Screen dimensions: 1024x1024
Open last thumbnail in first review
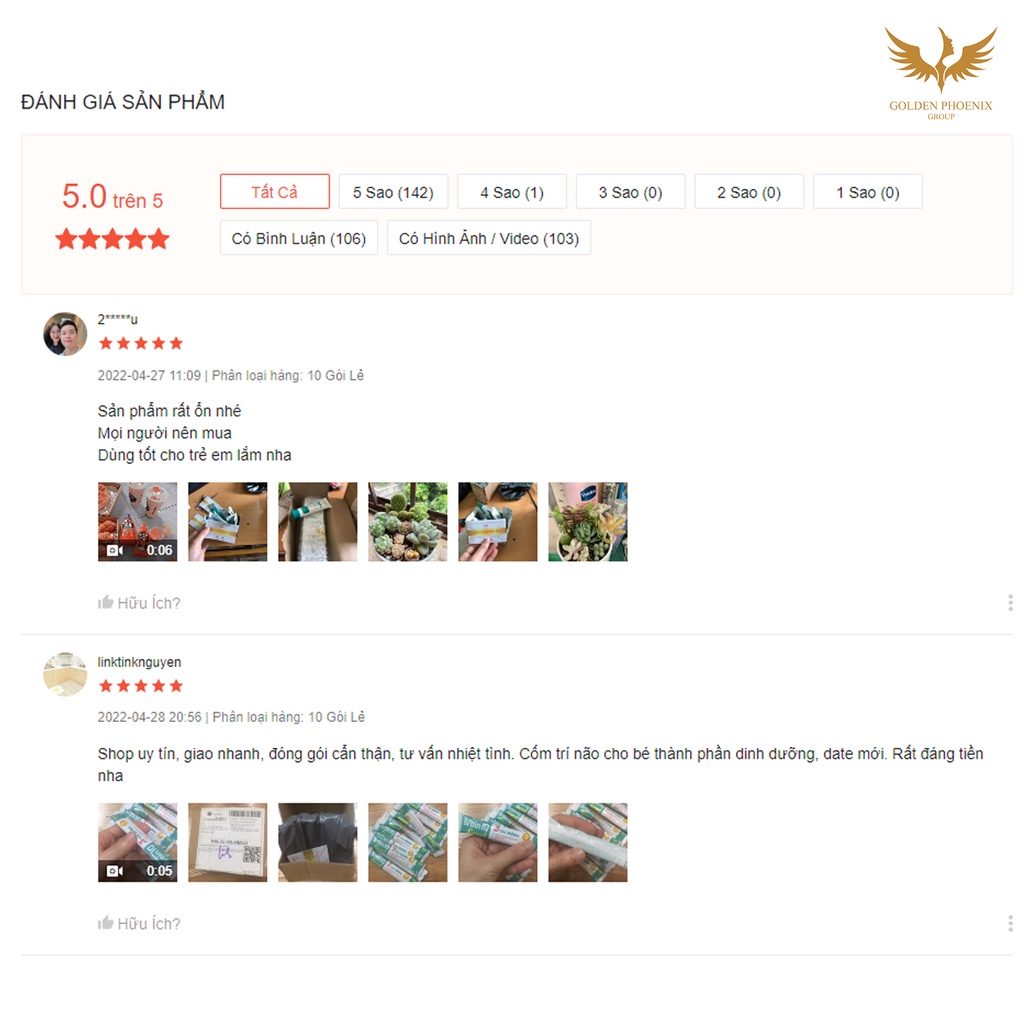click(x=588, y=522)
